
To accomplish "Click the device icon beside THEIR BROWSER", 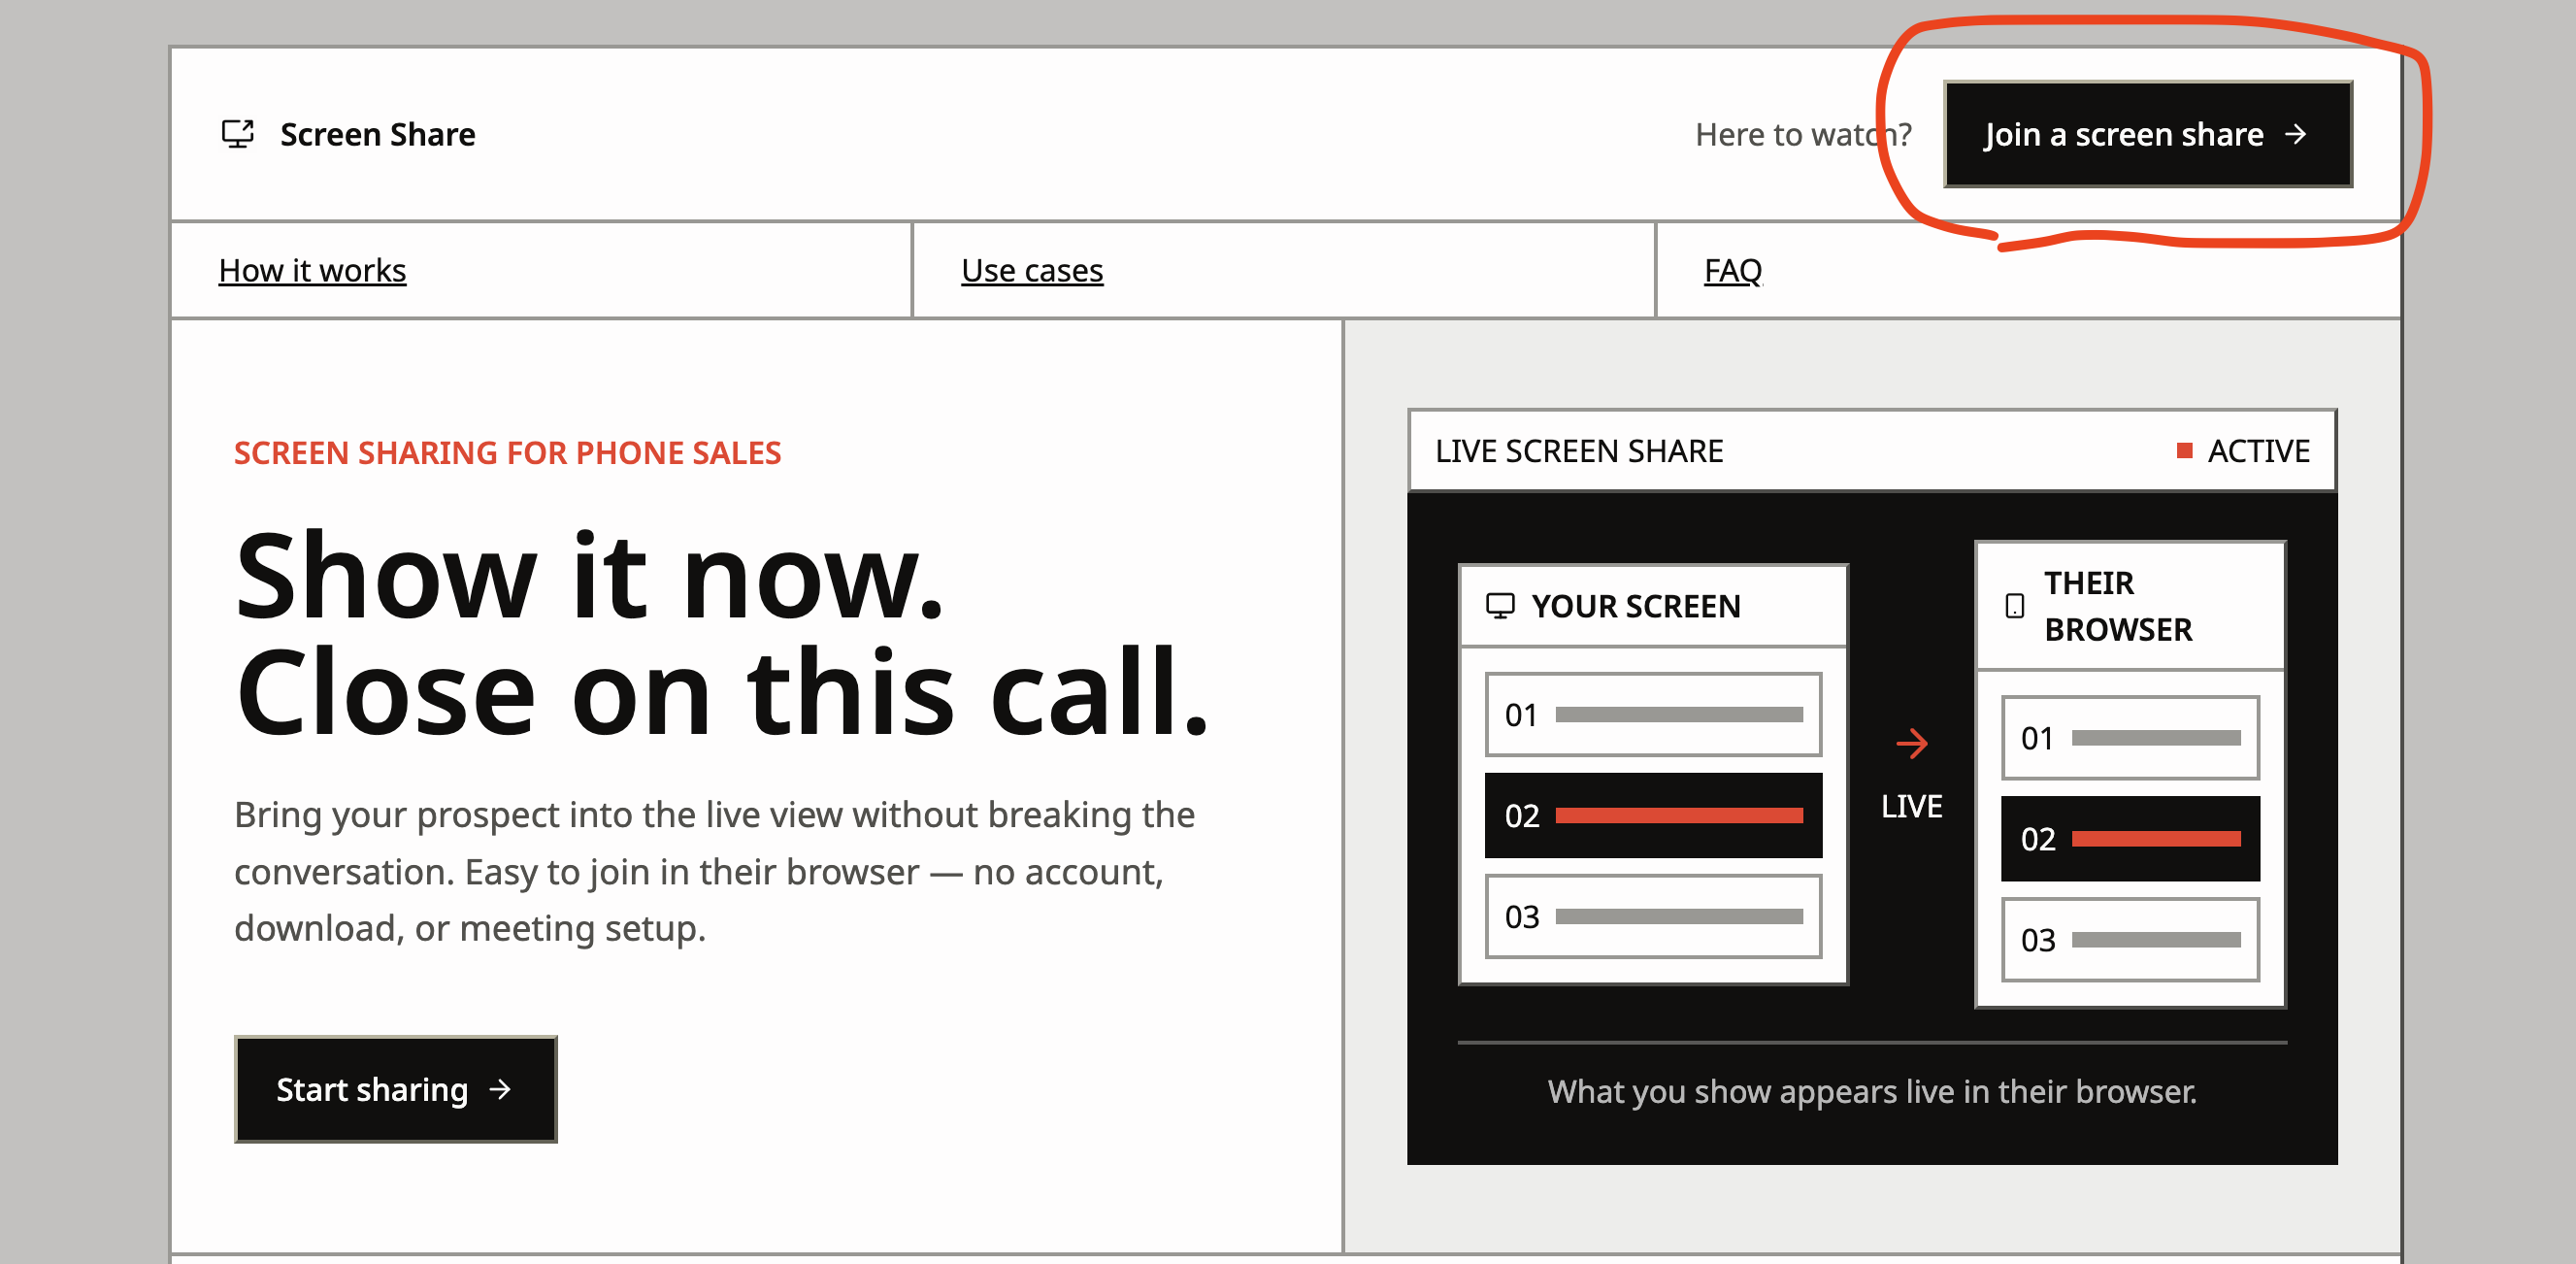I will click(x=2015, y=606).
